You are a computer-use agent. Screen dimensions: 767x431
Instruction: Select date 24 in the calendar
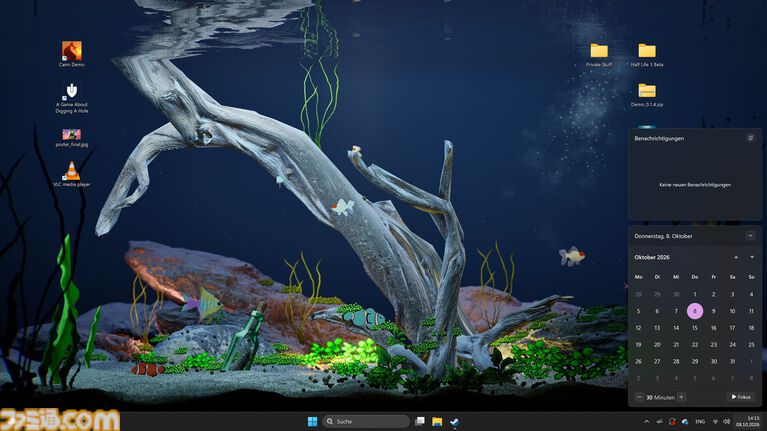pos(732,344)
